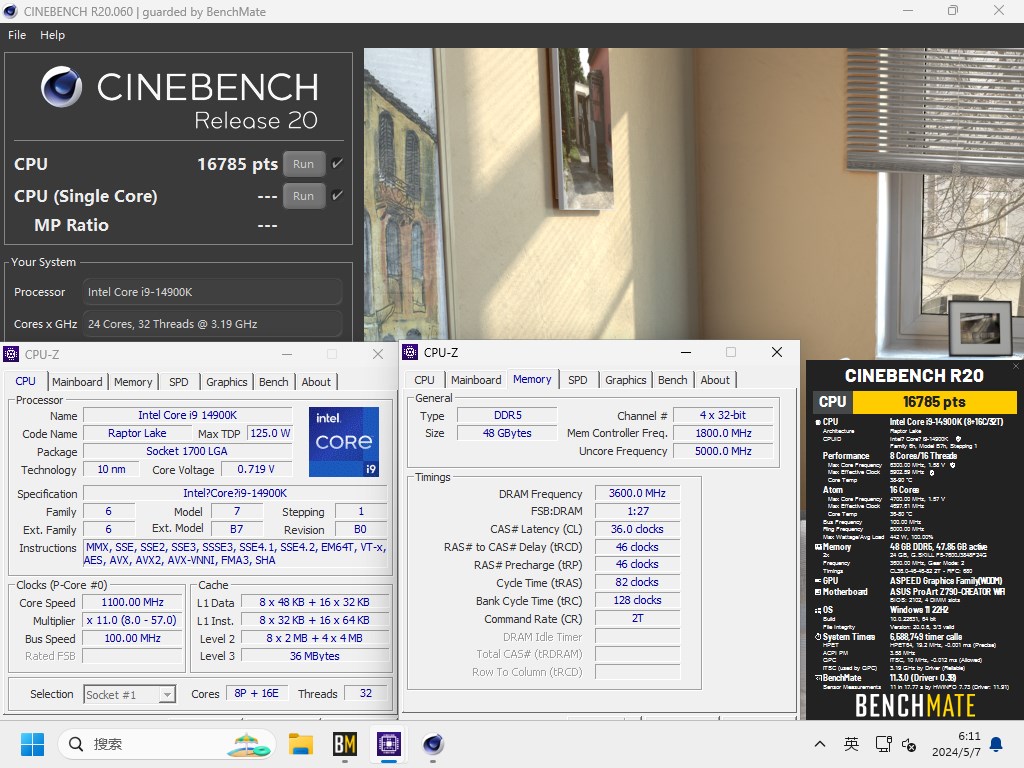Screen dimensions: 1024x768
Task: Select Memory tab in right CPU-Z window
Action: coord(532,379)
